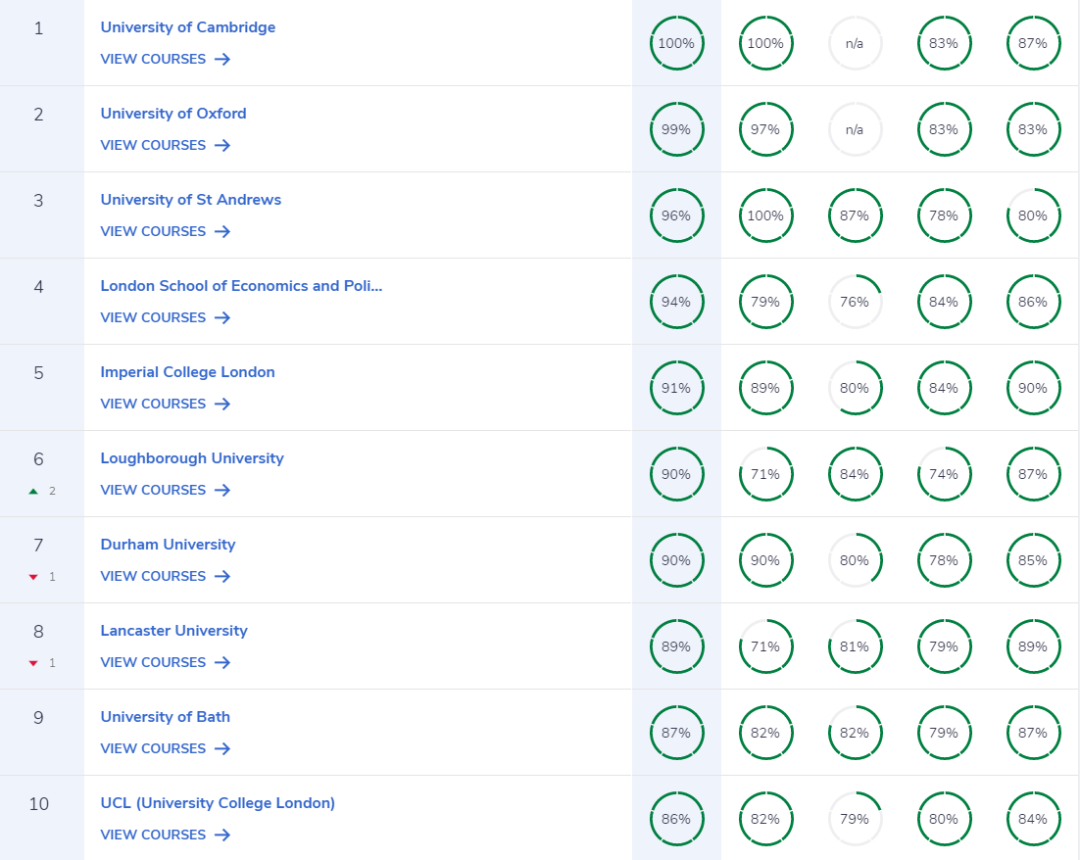1080x860 pixels.
Task: Select the Durham University link
Action: point(168,545)
